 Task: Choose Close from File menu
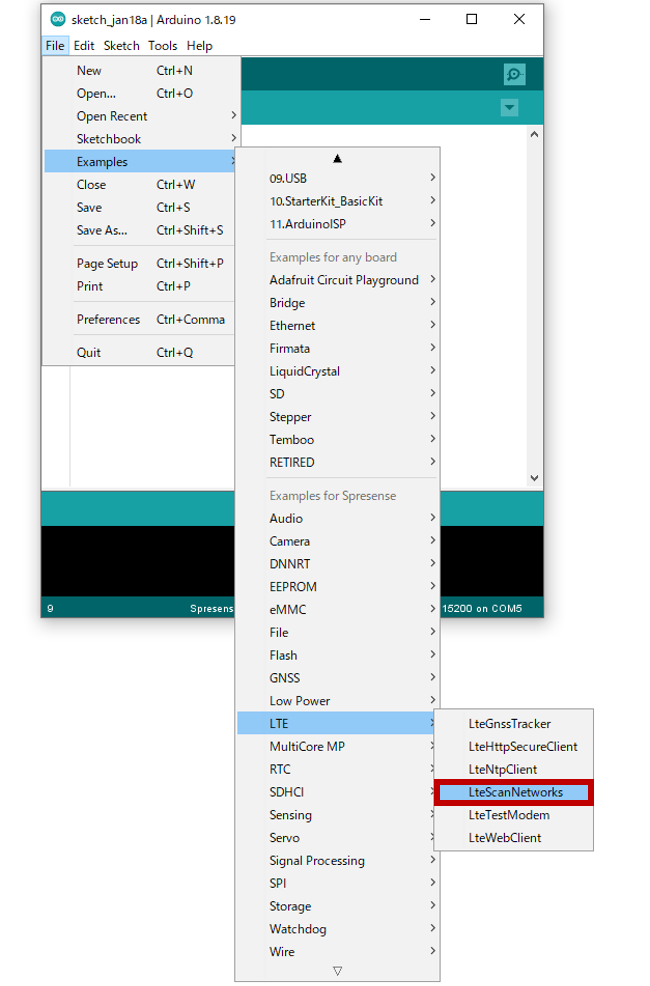141,185
